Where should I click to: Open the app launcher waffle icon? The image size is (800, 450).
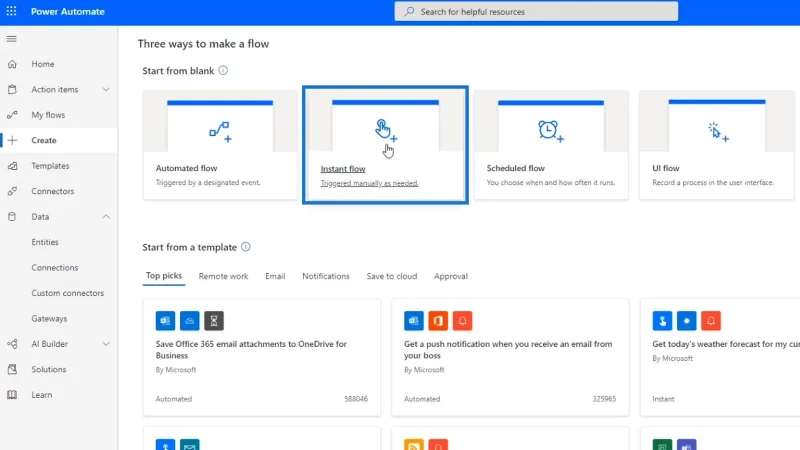click(11, 11)
